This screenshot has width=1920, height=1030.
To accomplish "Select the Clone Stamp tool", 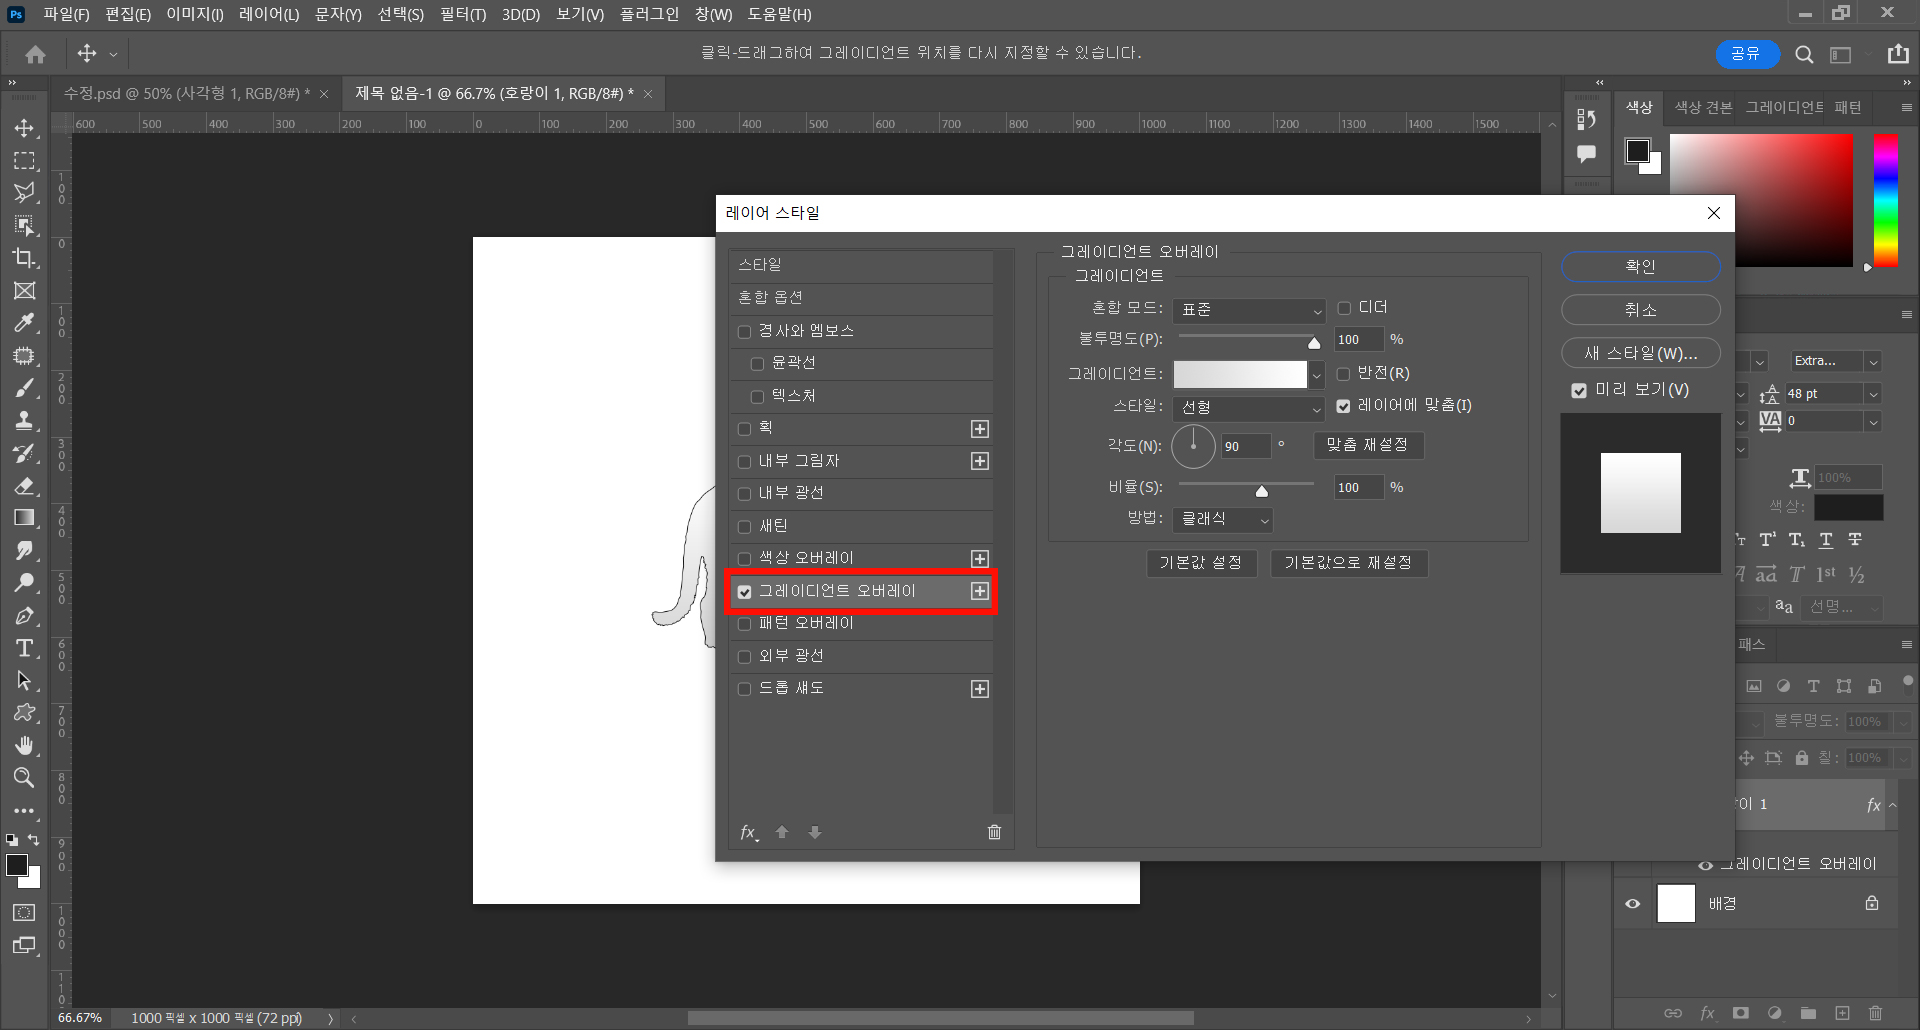I will coord(25,420).
